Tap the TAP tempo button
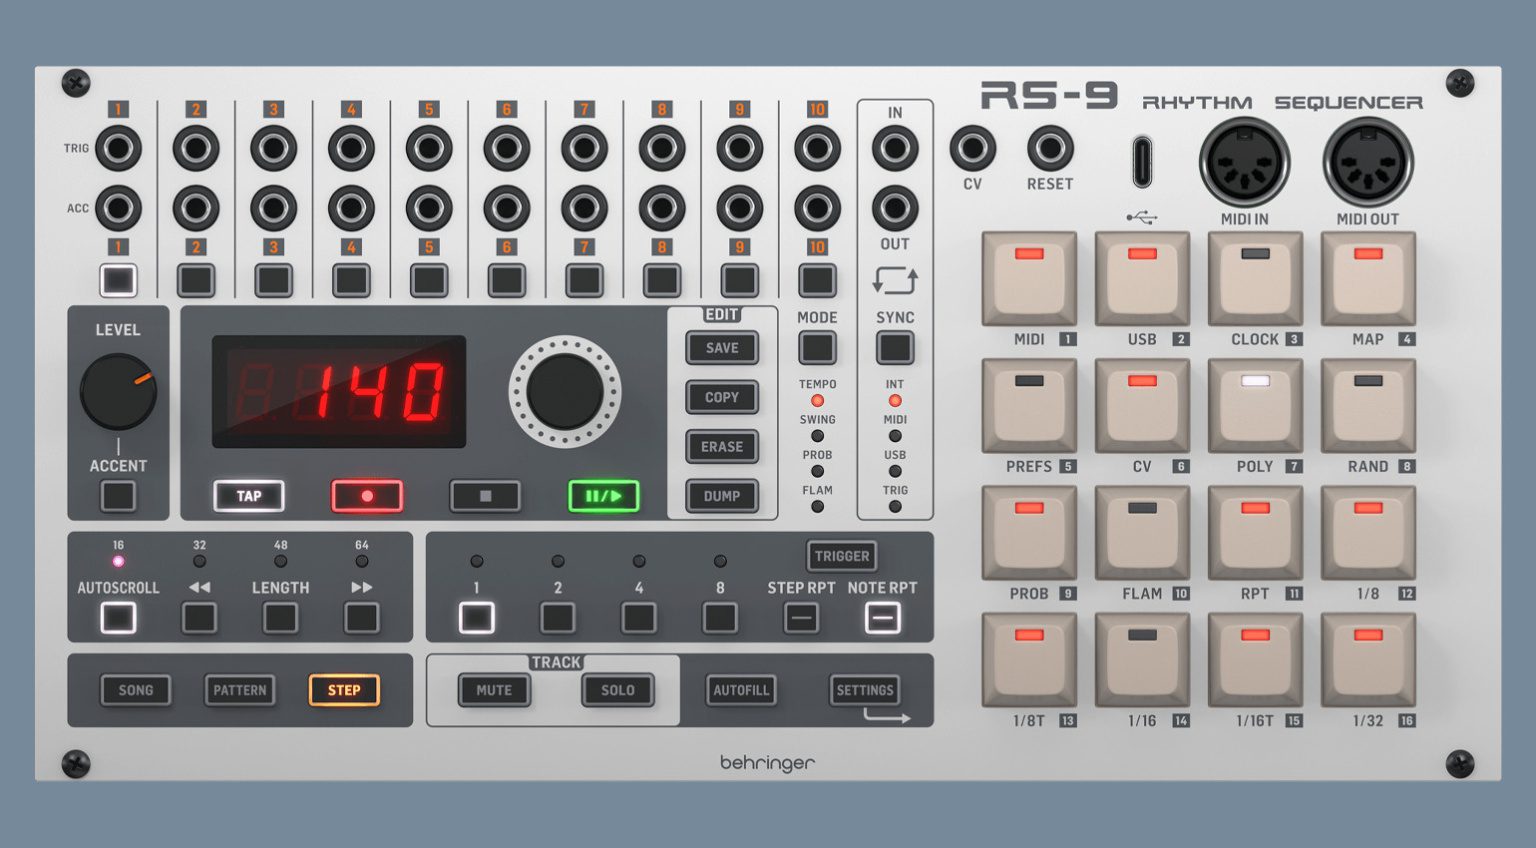 [x=249, y=496]
